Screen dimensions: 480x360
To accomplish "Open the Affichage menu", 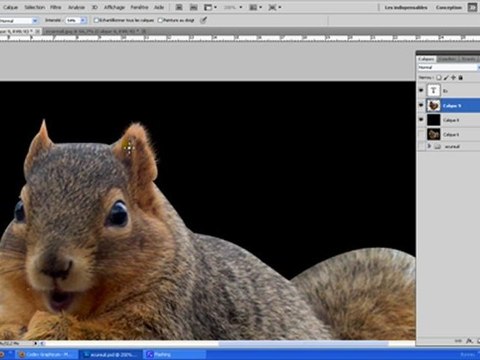I will pyautogui.click(x=114, y=7).
